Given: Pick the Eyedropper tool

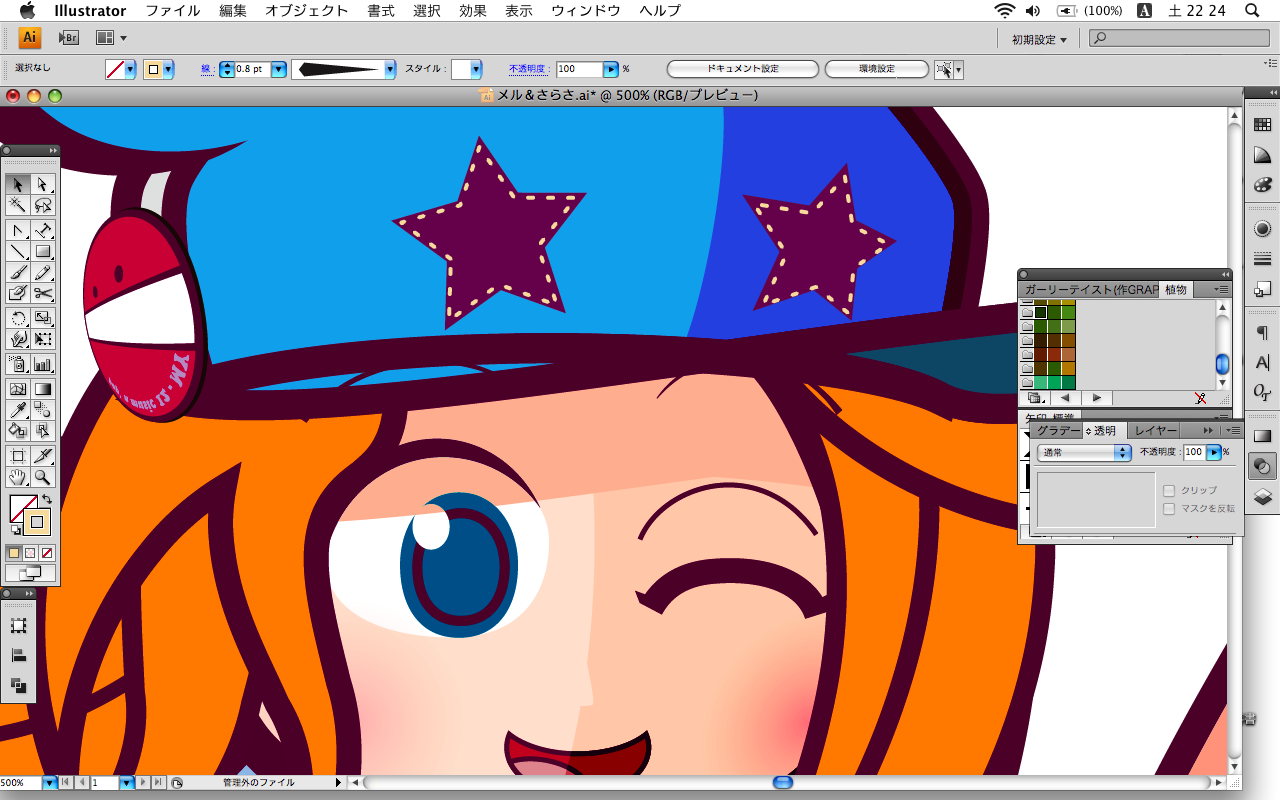Looking at the screenshot, I should (x=17, y=410).
